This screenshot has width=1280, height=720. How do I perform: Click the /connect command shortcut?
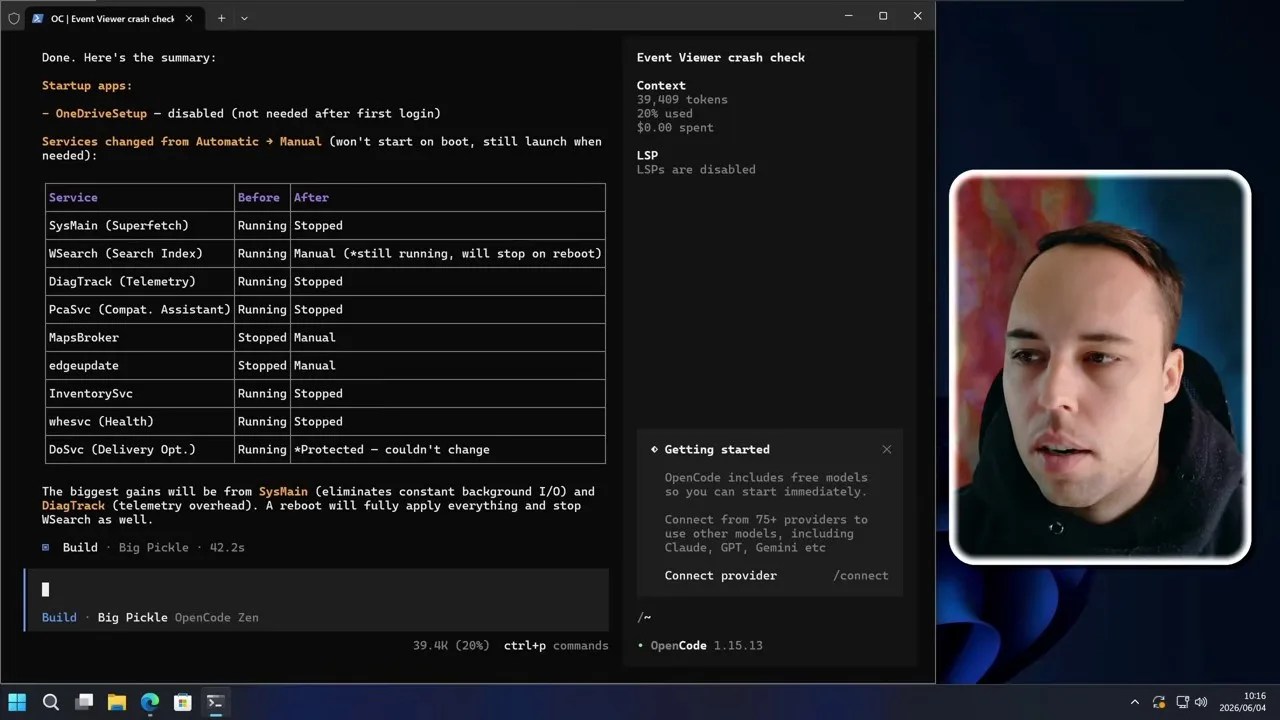pos(860,576)
